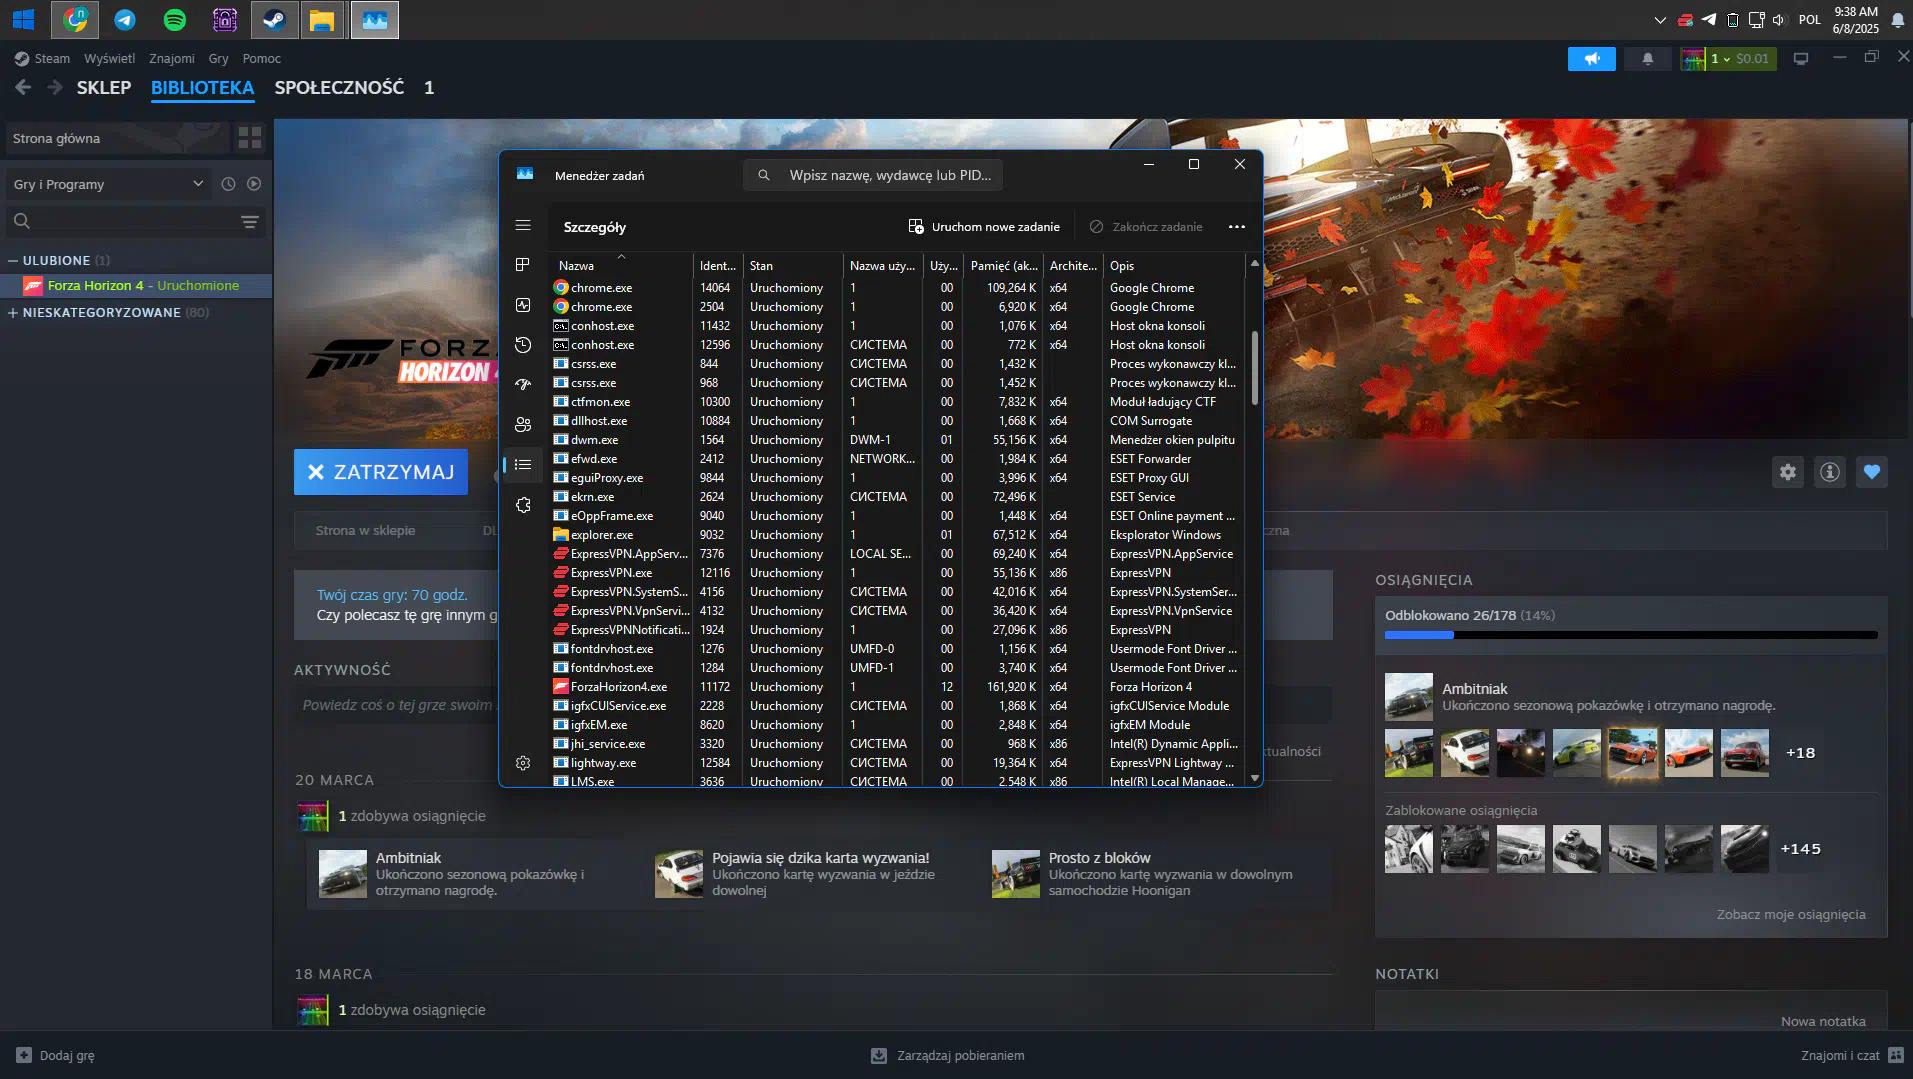Open Task Manager settings gear
1913x1079 pixels.
pos(523,763)
